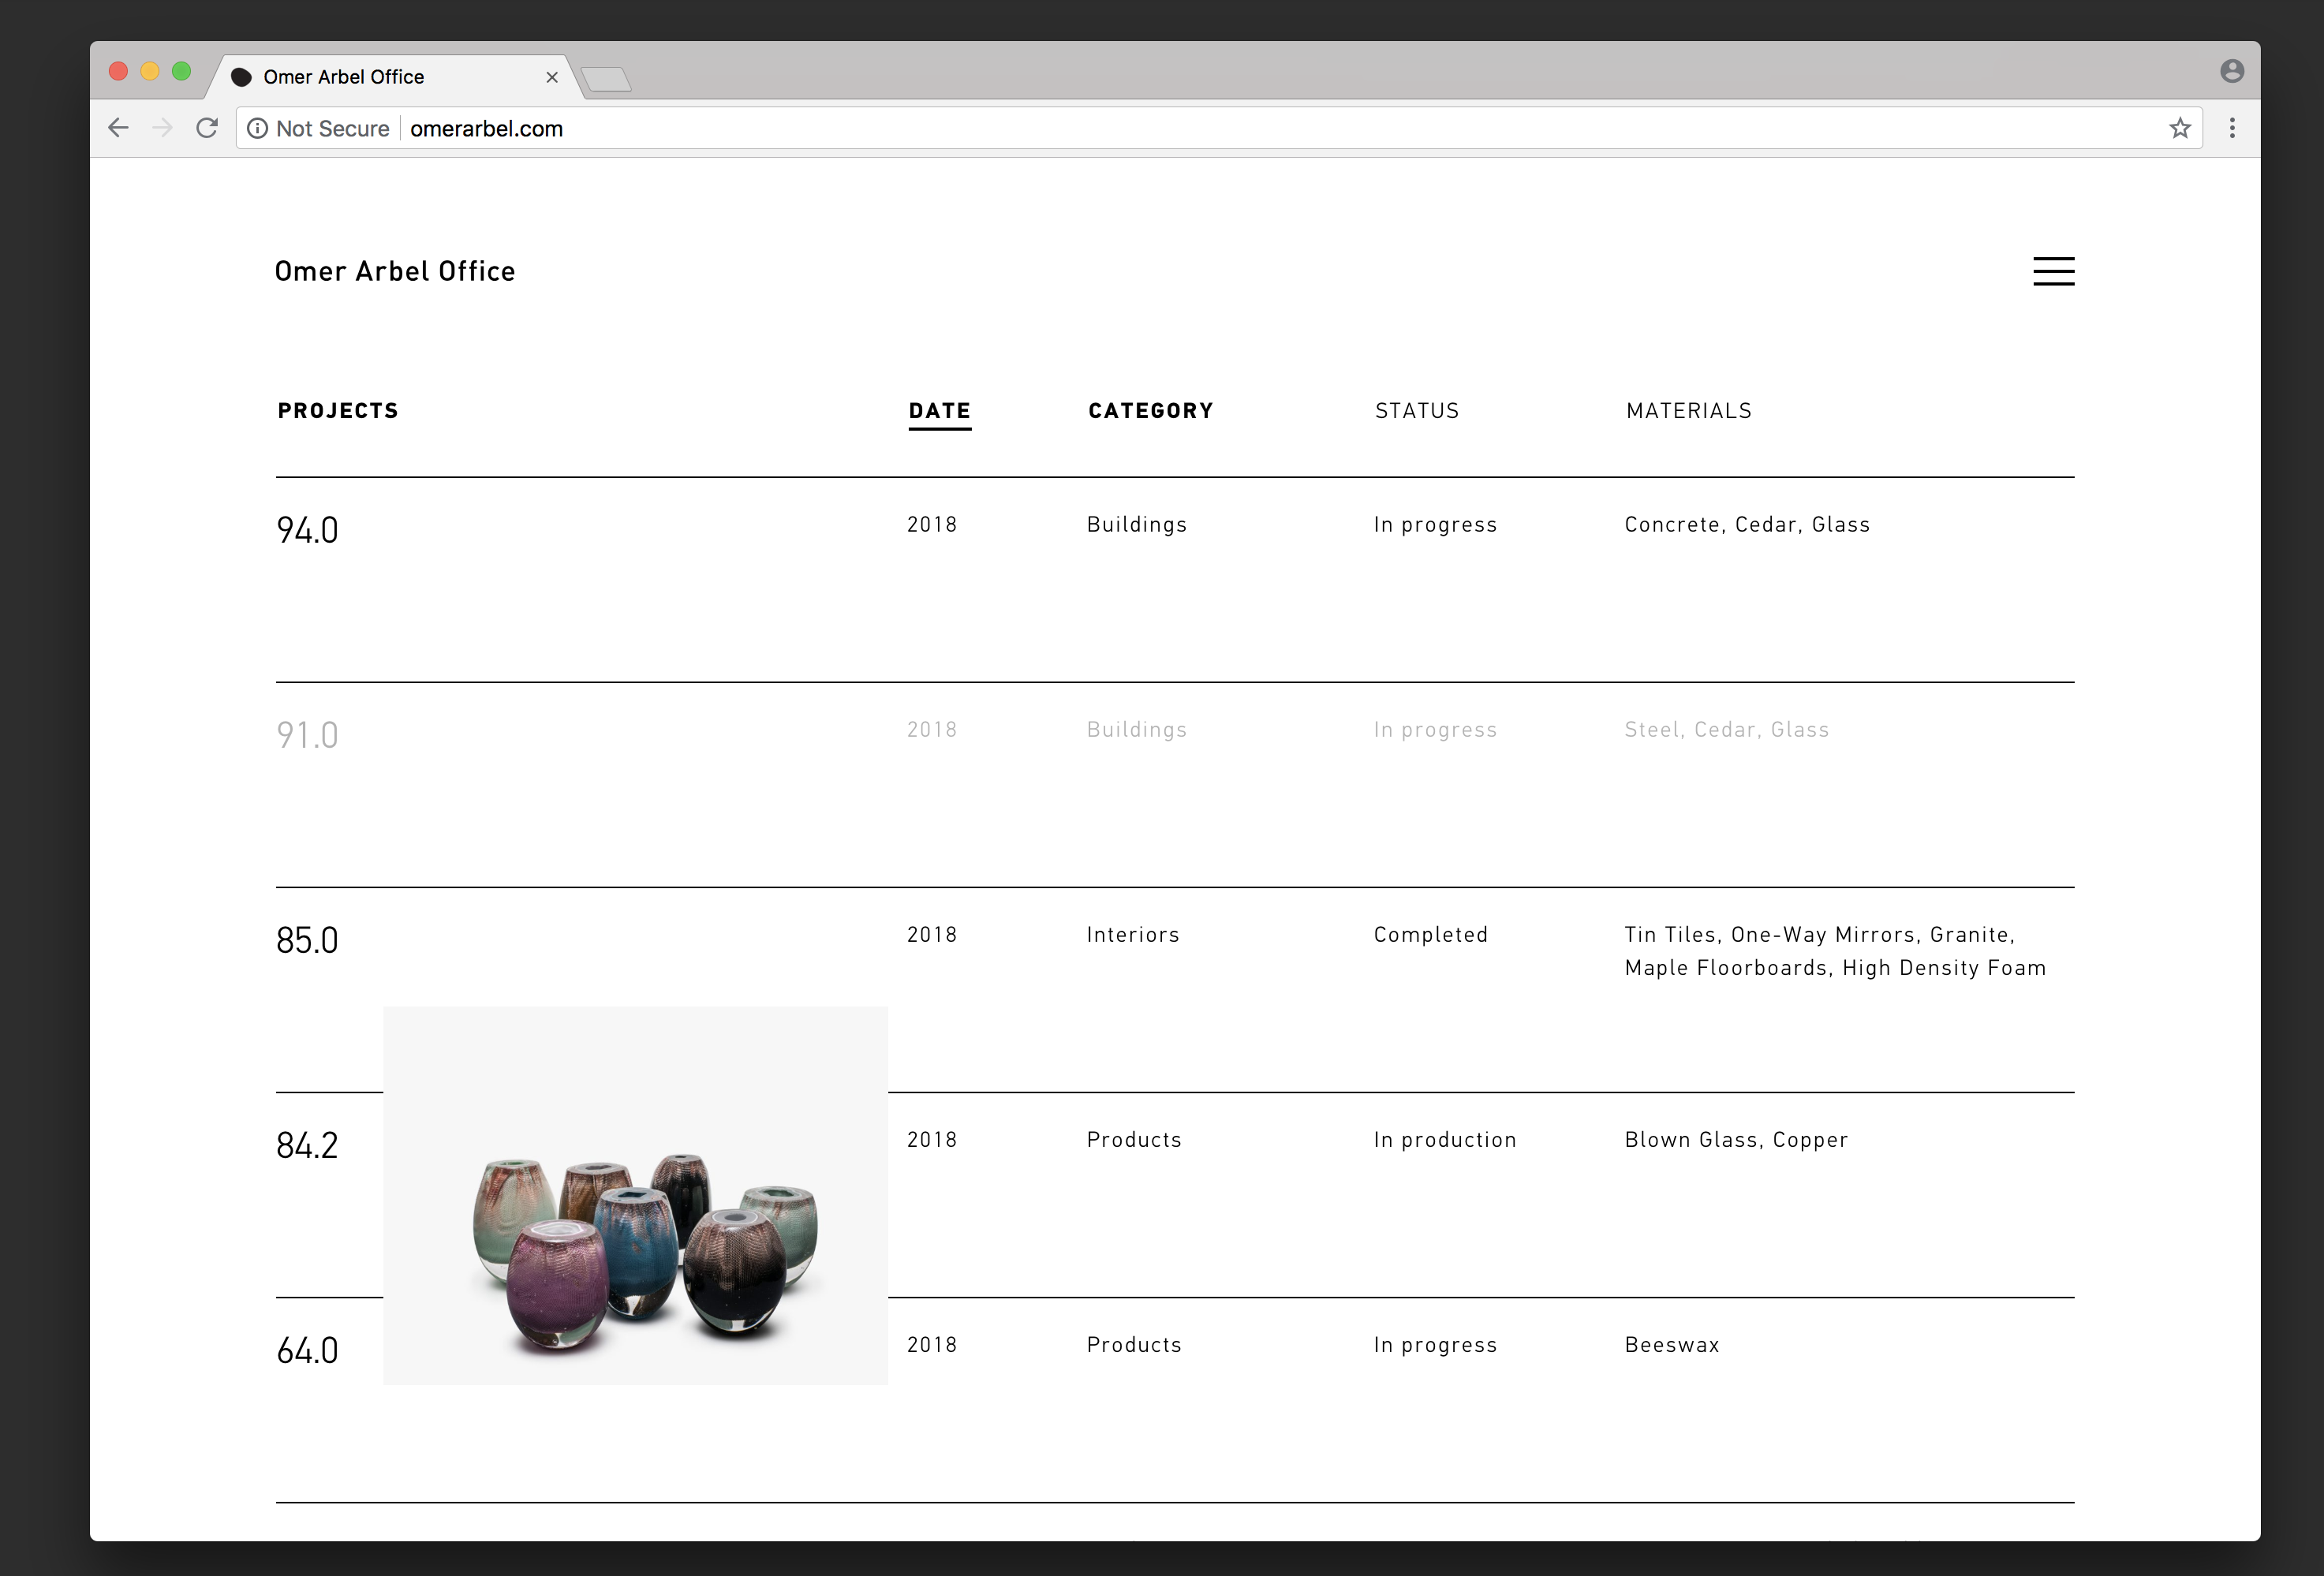Click the Not Secure info icon
Viewport: 2324px width, 1576px height.
pyautogui.click(x=257, y=128)
